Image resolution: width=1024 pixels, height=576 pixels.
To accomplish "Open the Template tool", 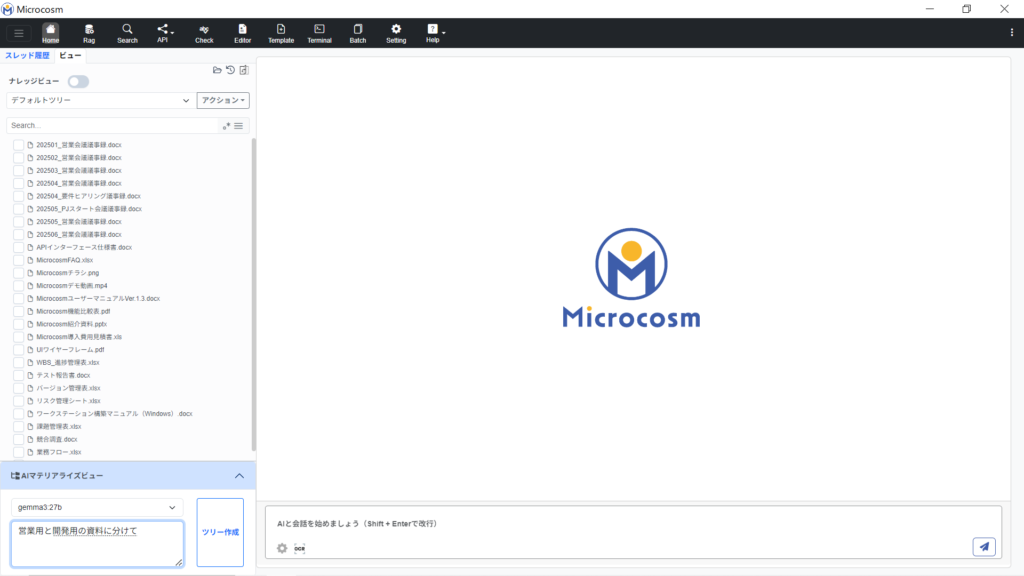I will pyautogui.click(x=281, y=33).
